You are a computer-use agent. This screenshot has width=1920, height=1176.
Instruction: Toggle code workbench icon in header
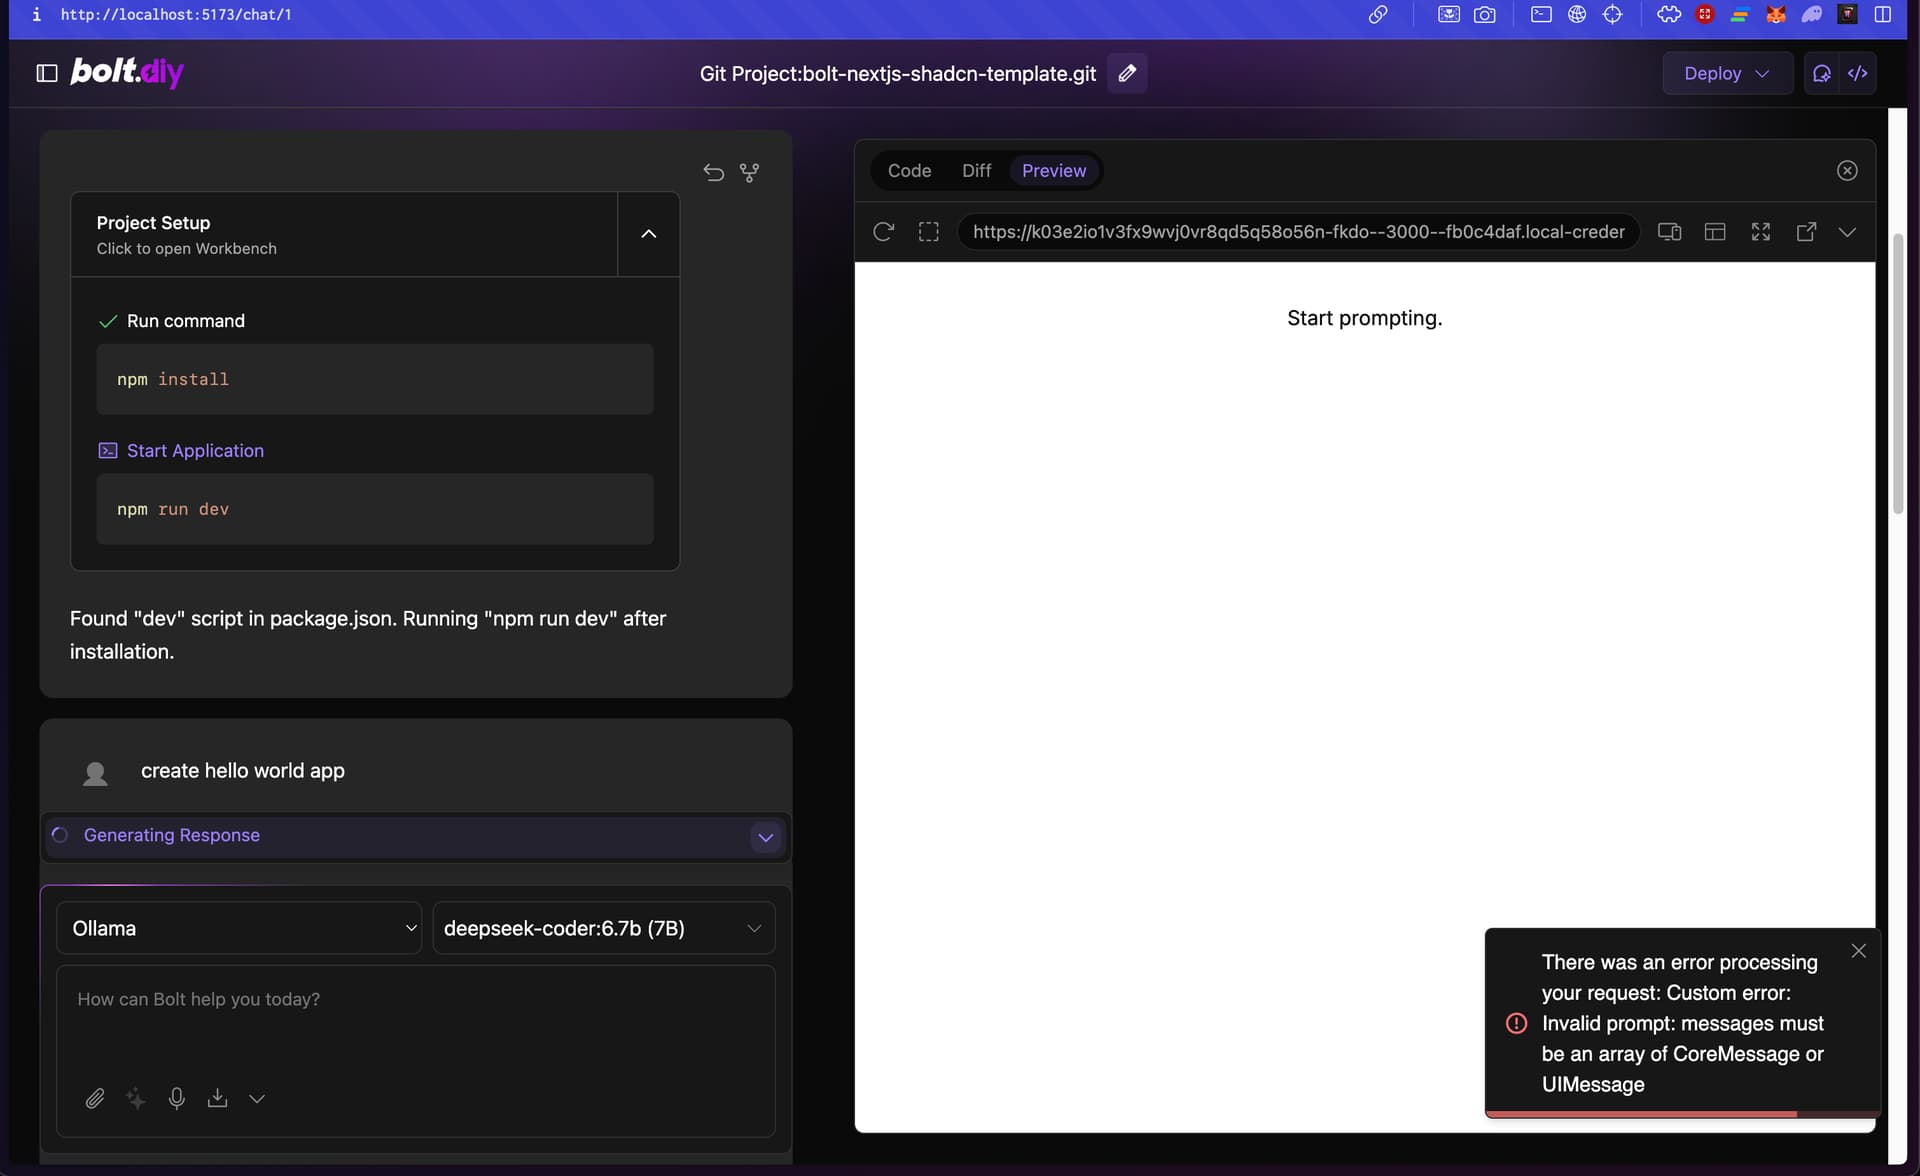(x=1858, y=73)
